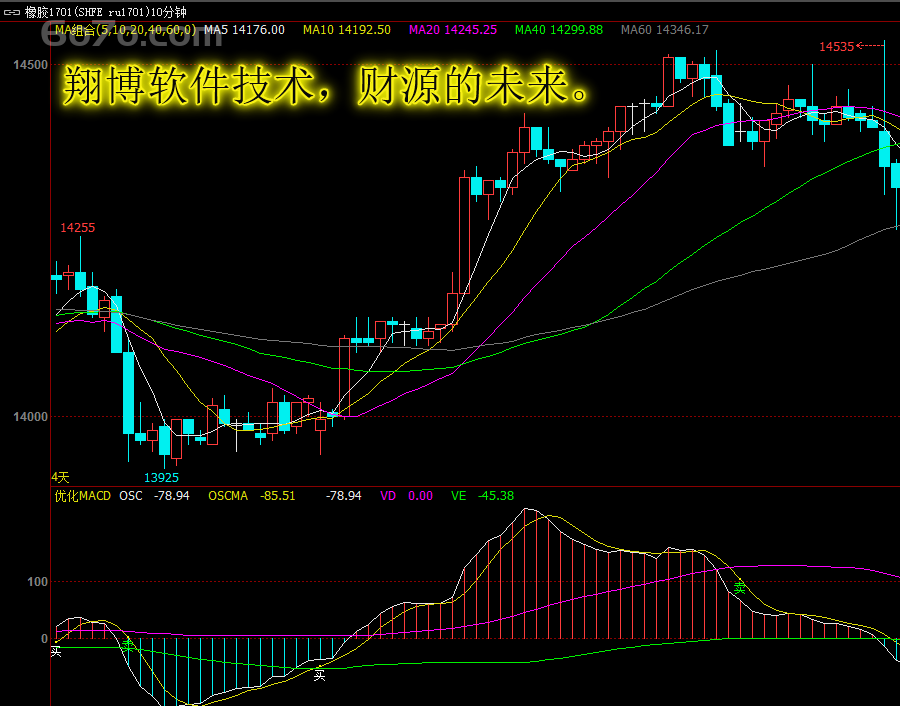Click the 14255 price label

77,228
